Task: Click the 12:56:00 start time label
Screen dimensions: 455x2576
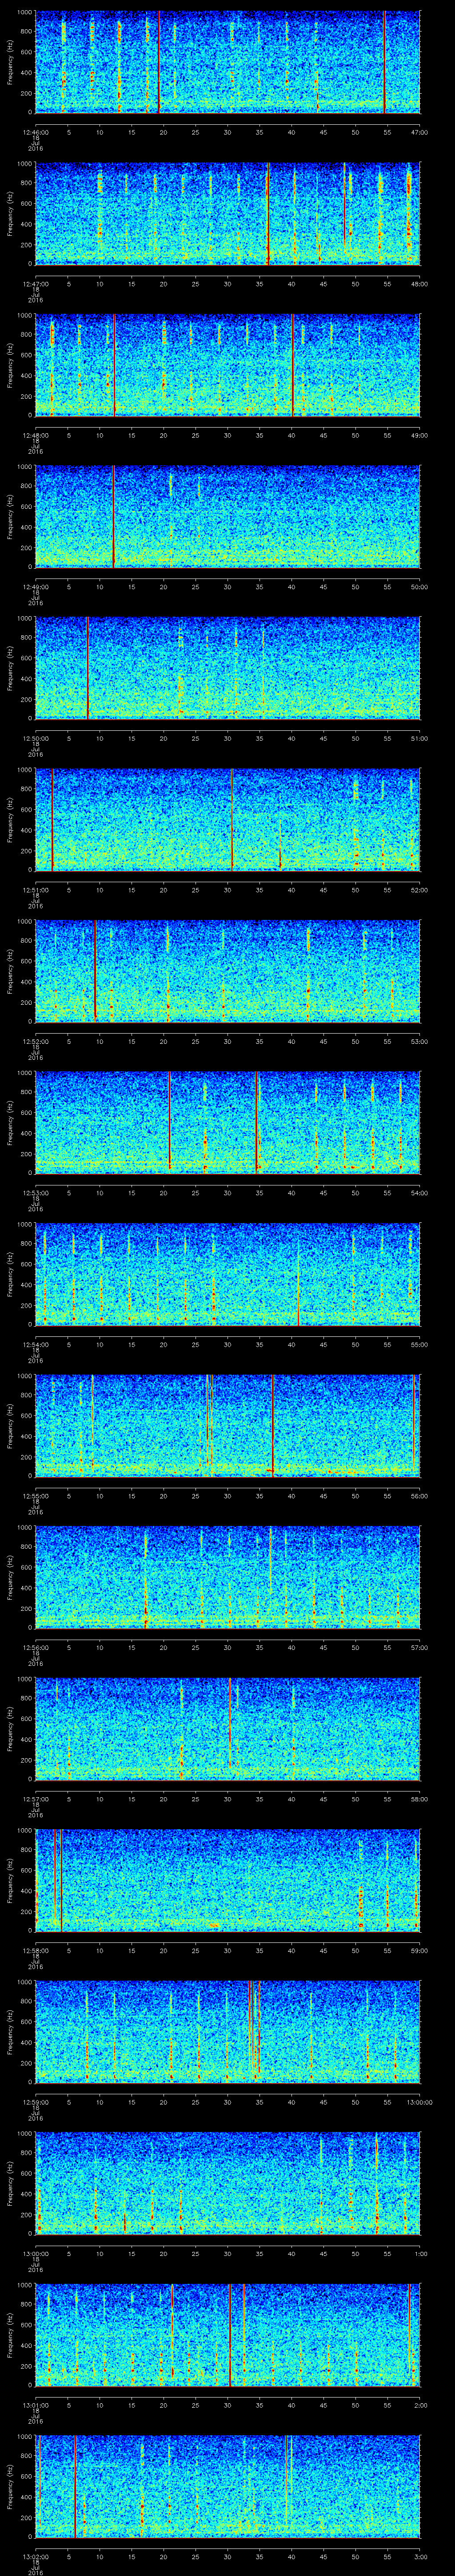Action: click(x=37, y=1648)
